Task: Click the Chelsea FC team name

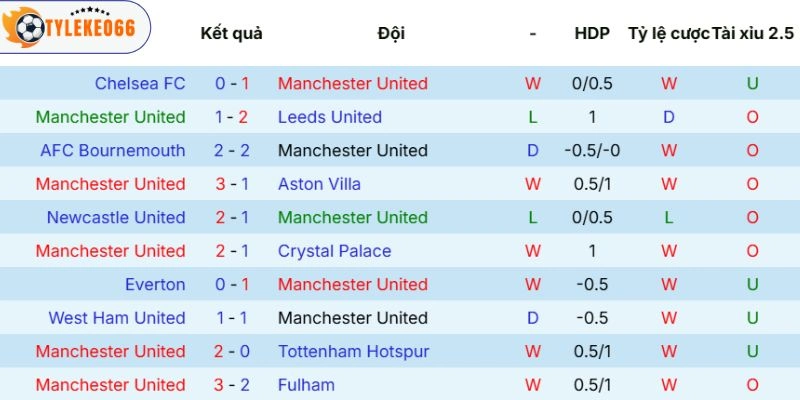Action: pos(140,84)
